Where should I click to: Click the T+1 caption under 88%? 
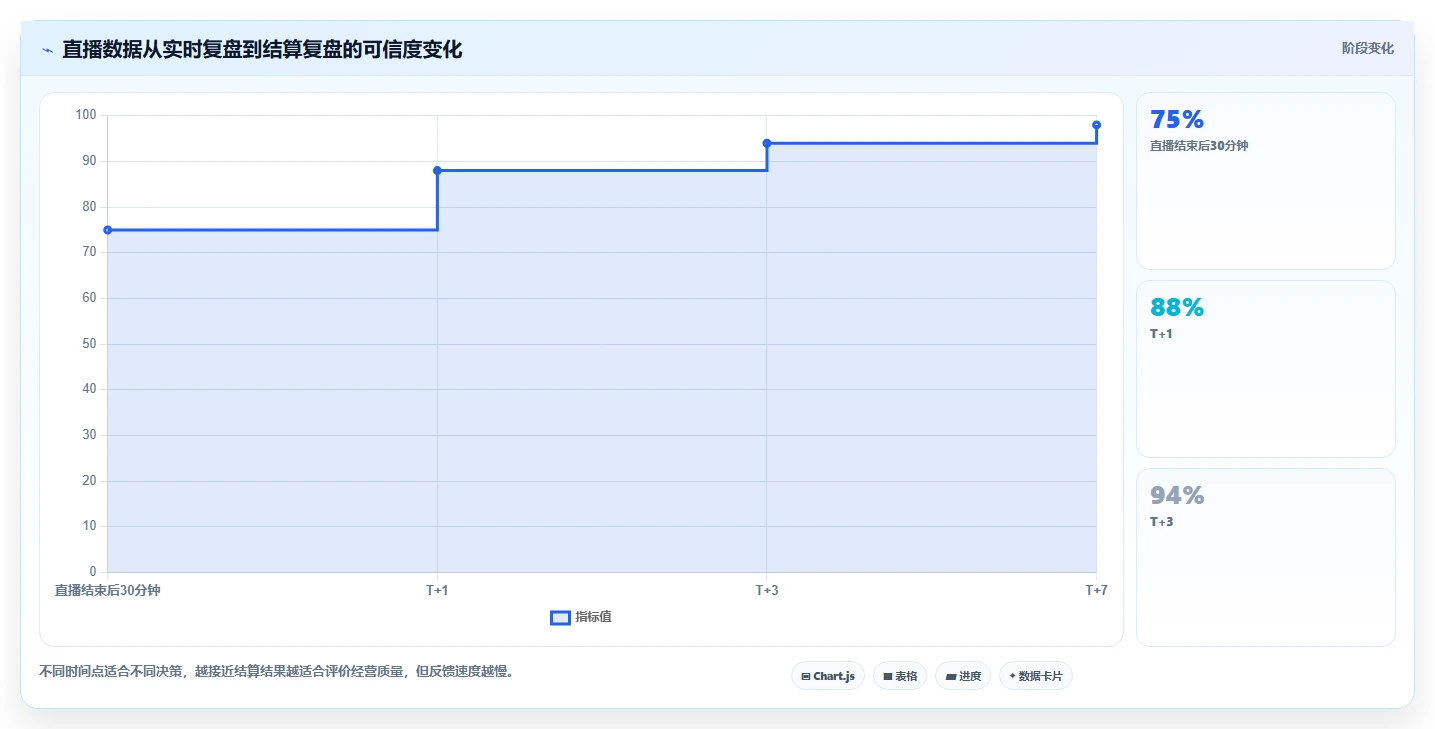pos(1161,334)
